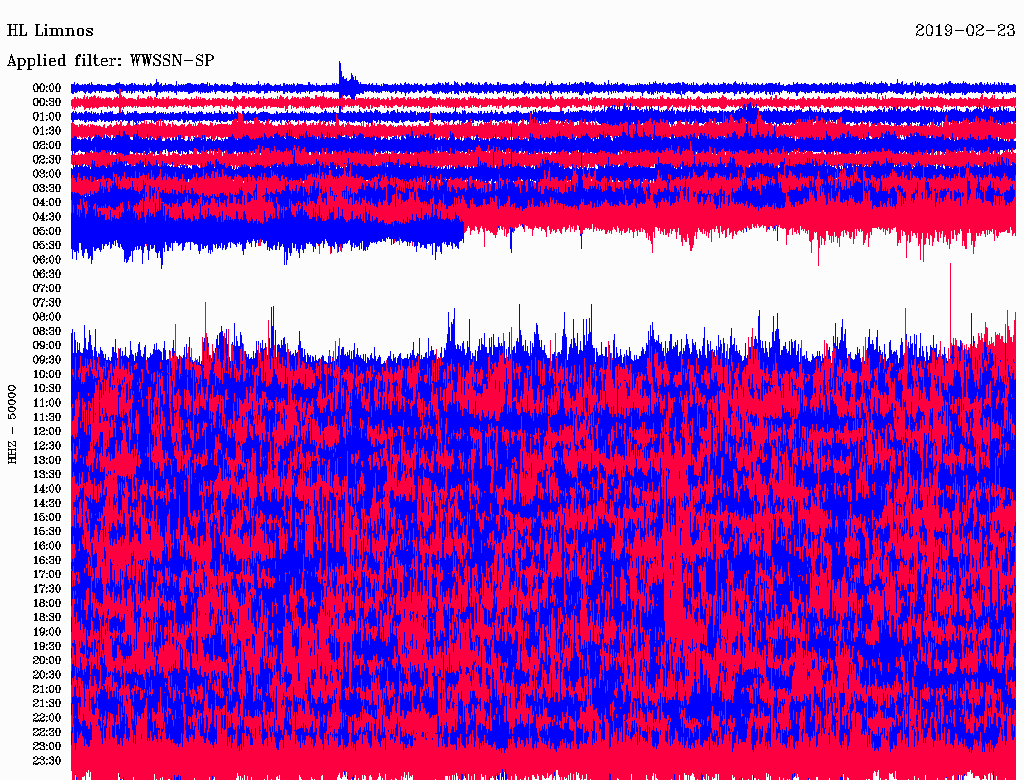Select the 03:00 time label
1024x780 pixels.
(x=47, y=174)
